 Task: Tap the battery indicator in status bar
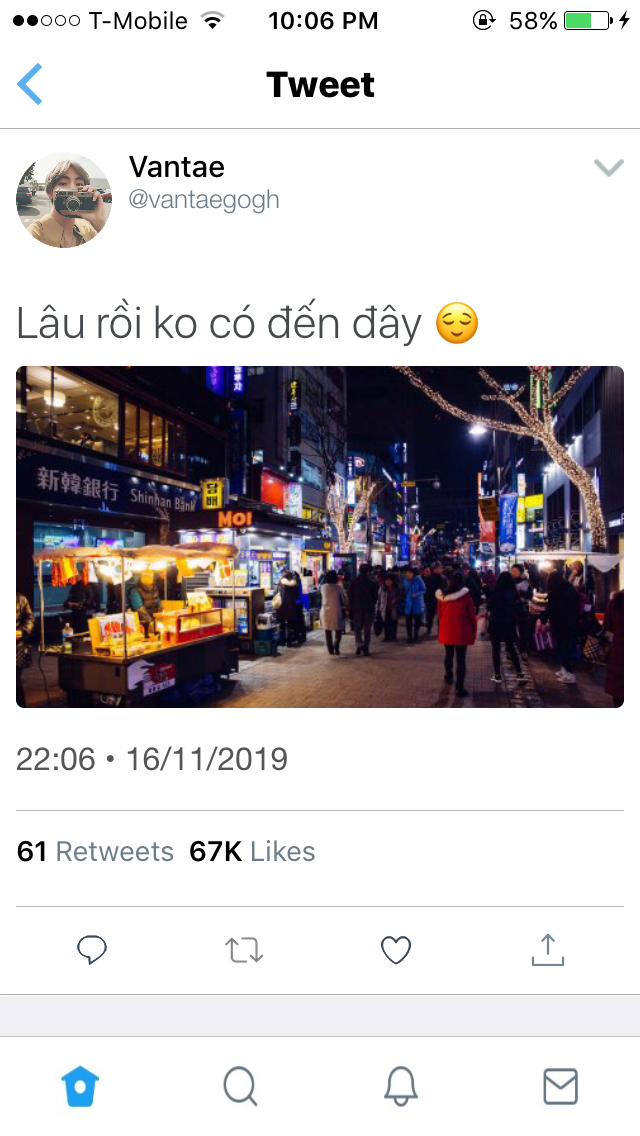588,20
